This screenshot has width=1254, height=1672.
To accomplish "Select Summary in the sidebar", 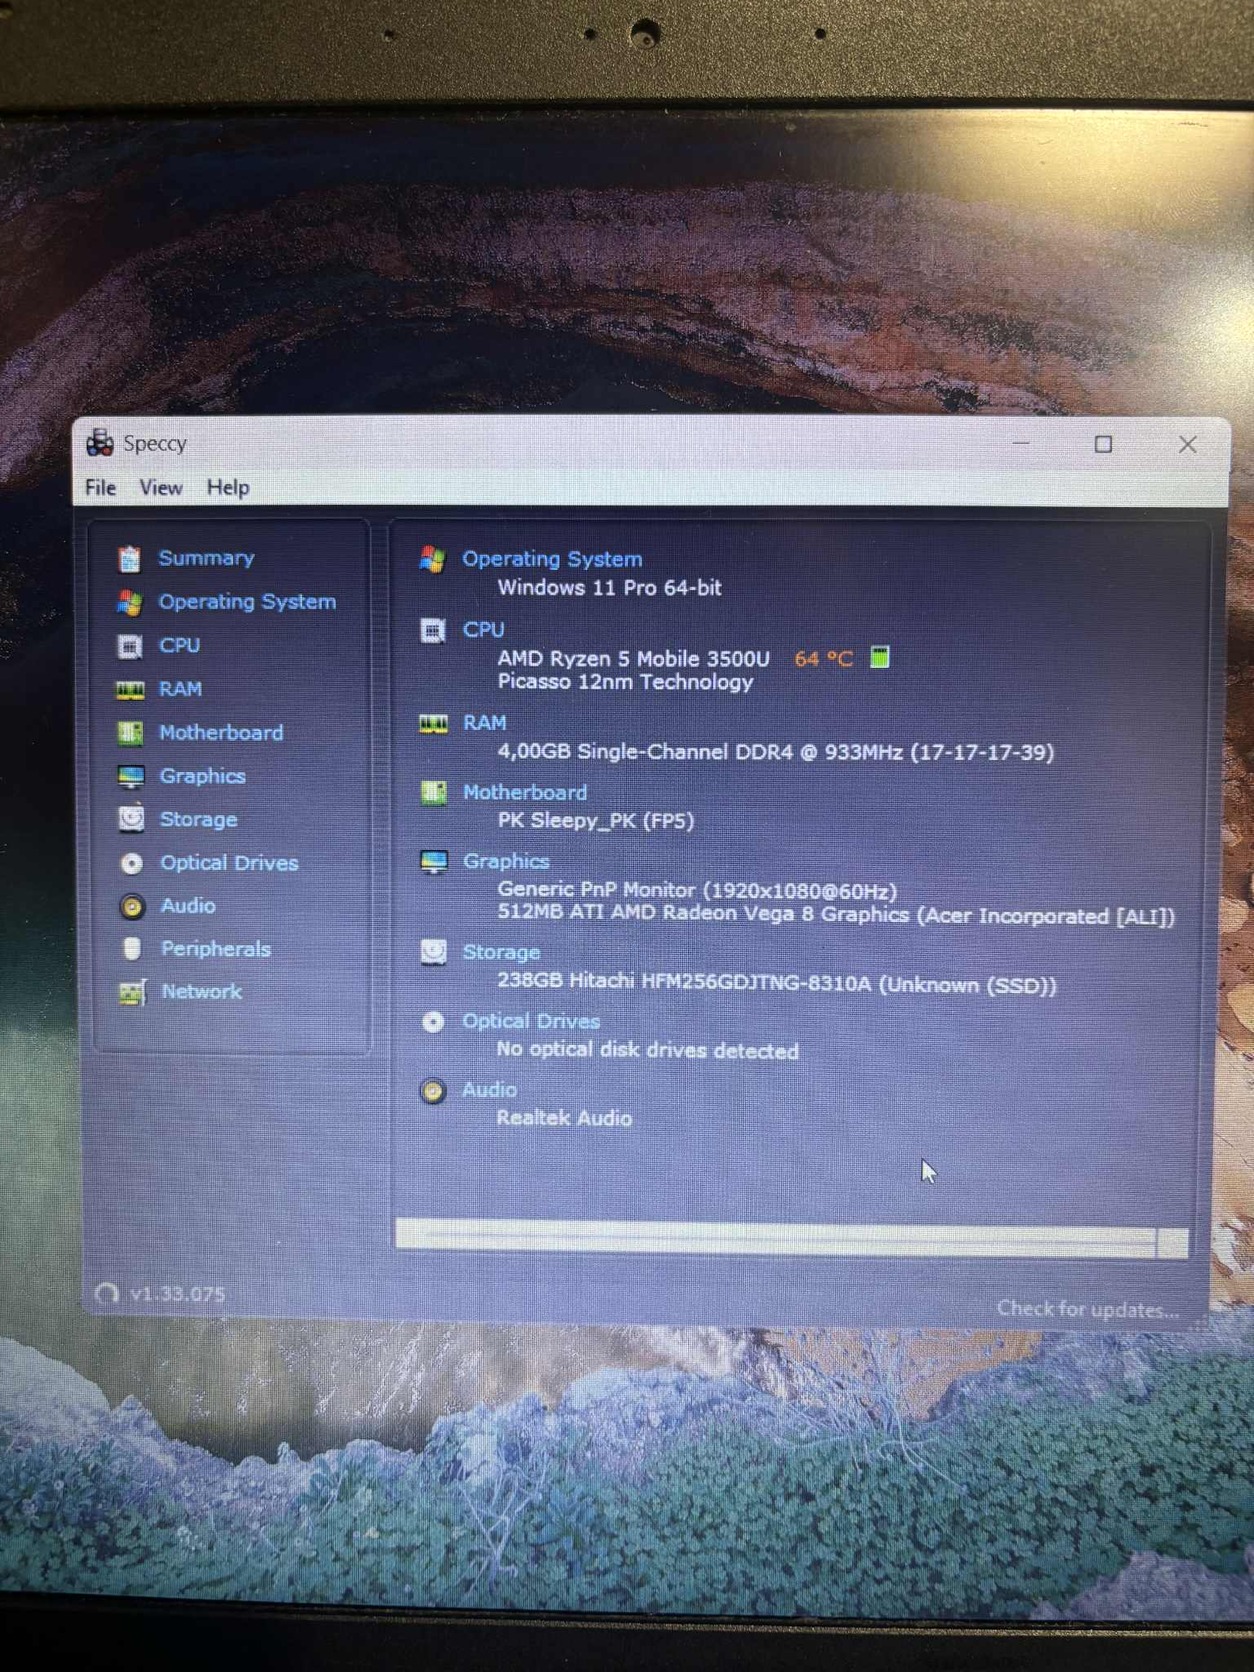I will pyautogui.click(x=206, y=558).
